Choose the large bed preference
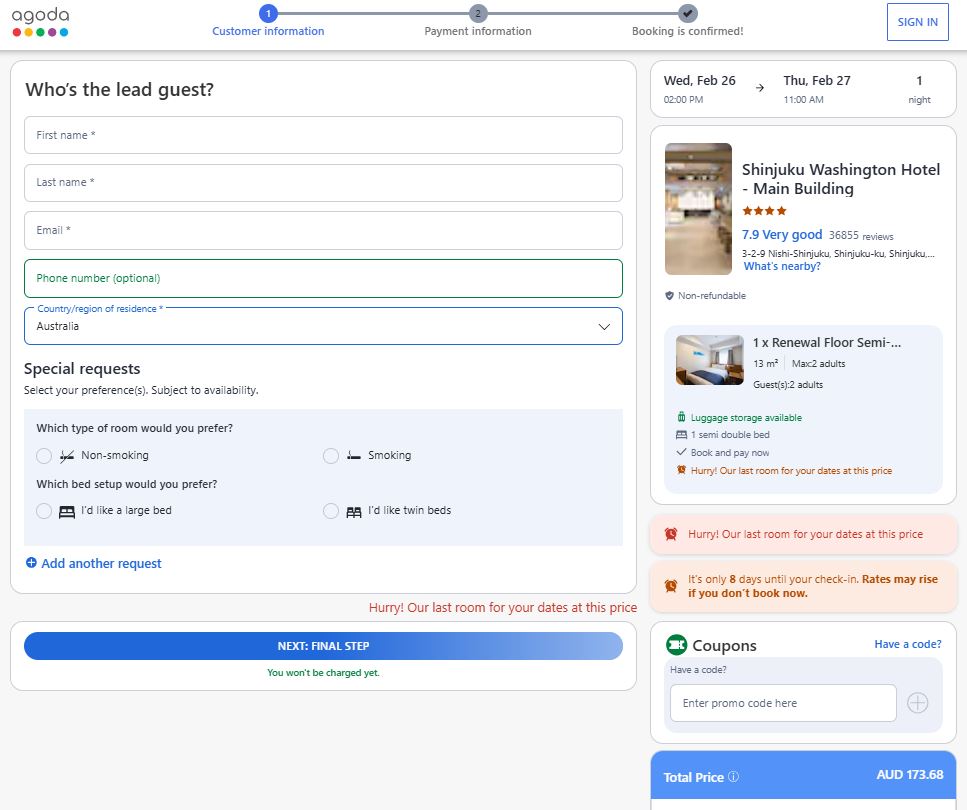The image size is (967, 810). click(44, 511)
